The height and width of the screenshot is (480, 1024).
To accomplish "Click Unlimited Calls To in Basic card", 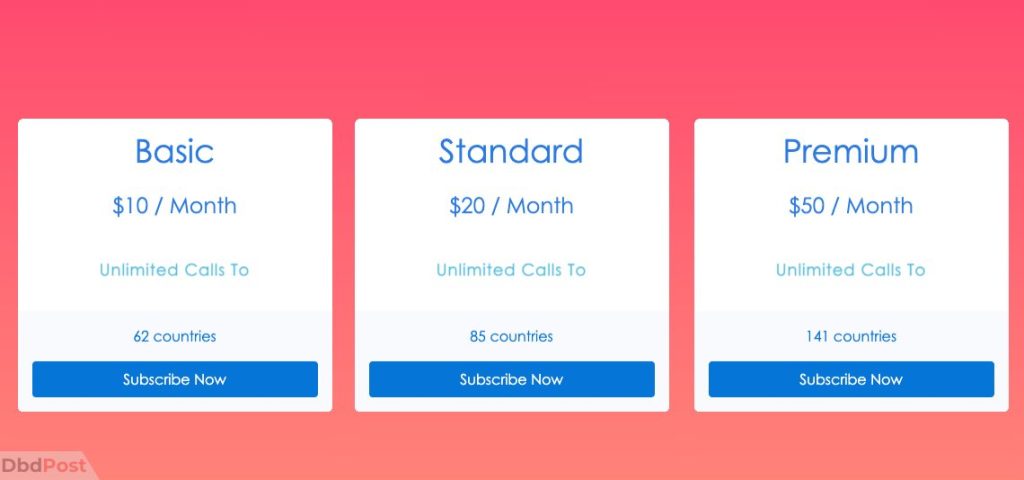I will coord(174,270).
